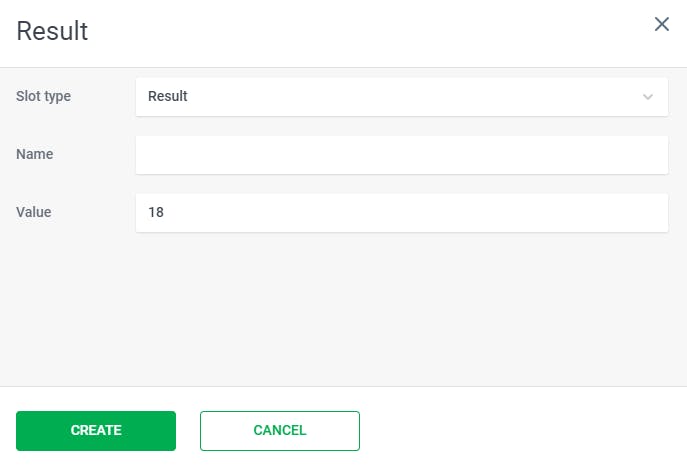This screenshot has width=687, height=470.
Task: Close the Result dialog with X
Action: click(661, 24)
